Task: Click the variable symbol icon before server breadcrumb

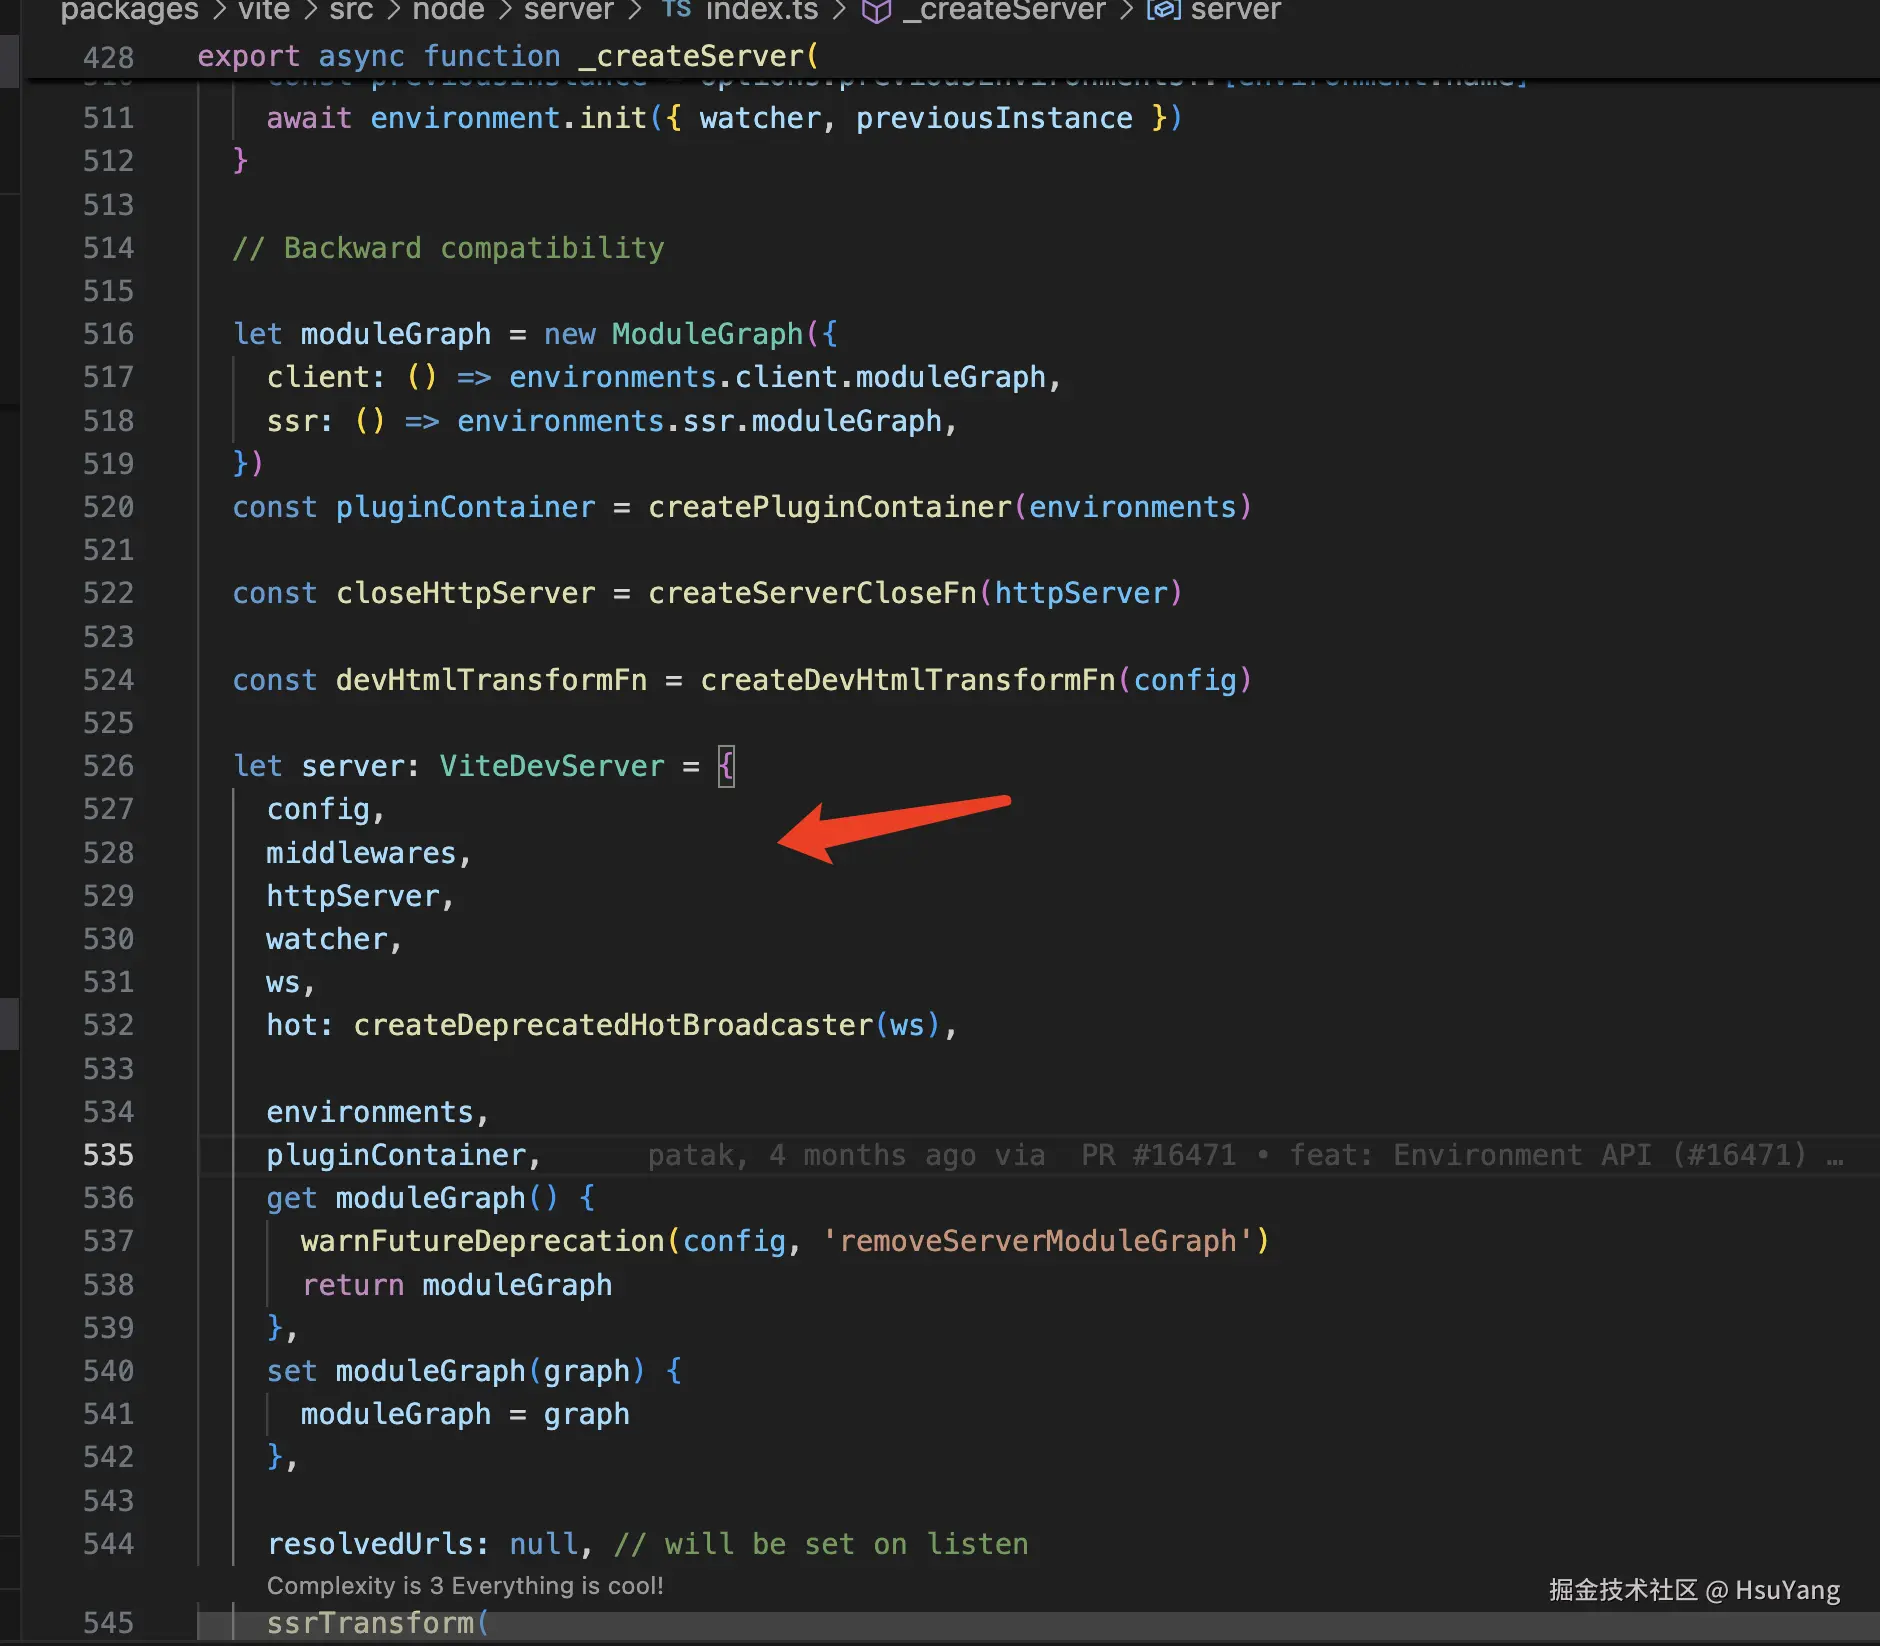Action: 1163,11
